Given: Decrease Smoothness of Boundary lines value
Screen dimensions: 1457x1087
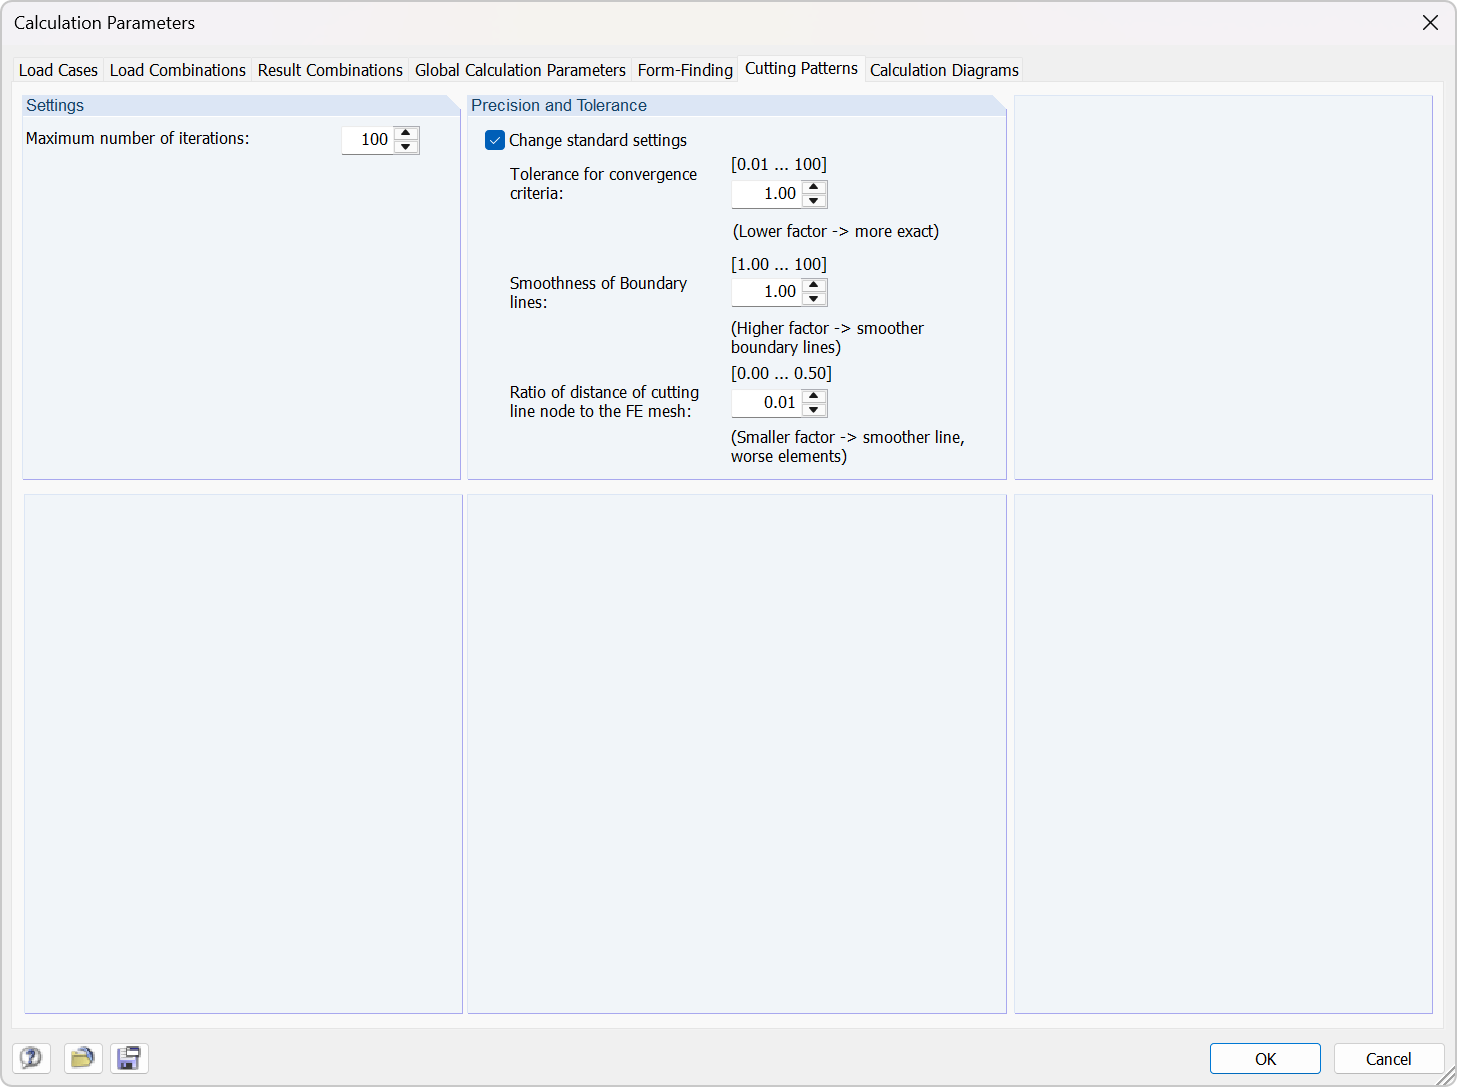Looking at the screenshot, I should coord(814,298).
